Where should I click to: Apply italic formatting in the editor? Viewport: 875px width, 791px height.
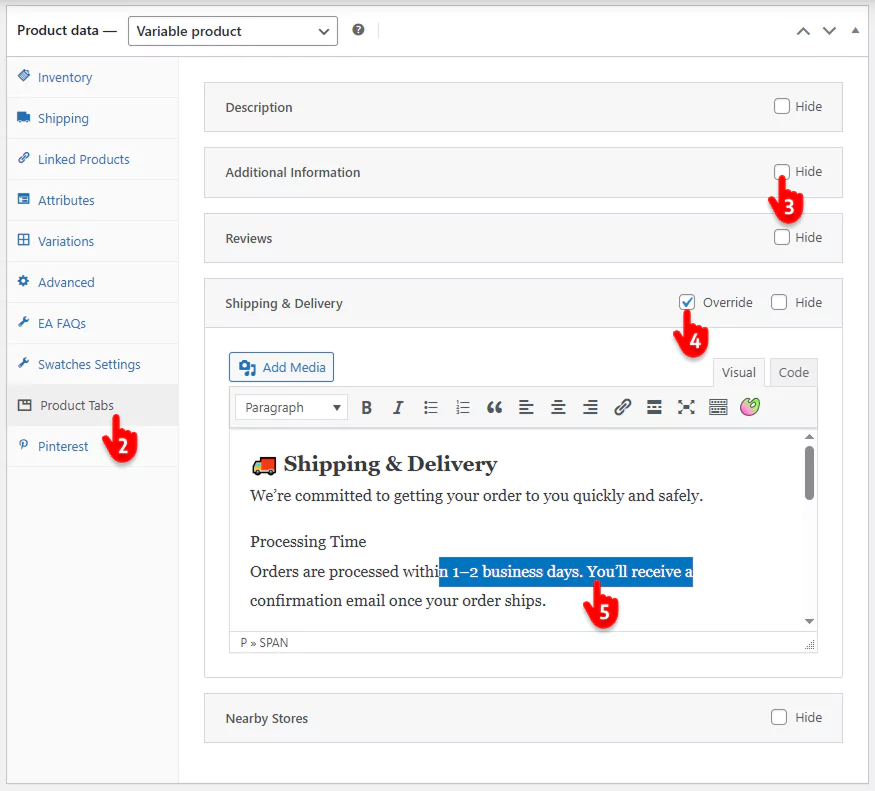coord(398,408)
